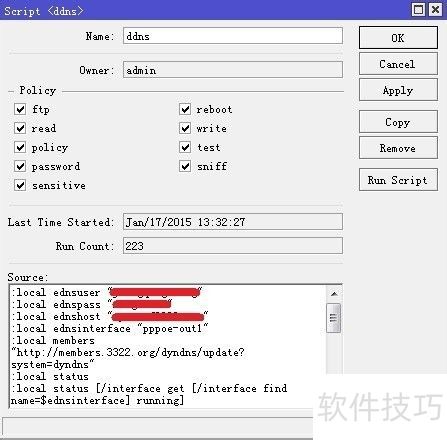Click the maximize window icon
Viewport: 447px width, 440px height.
click(x=418, y=9)
